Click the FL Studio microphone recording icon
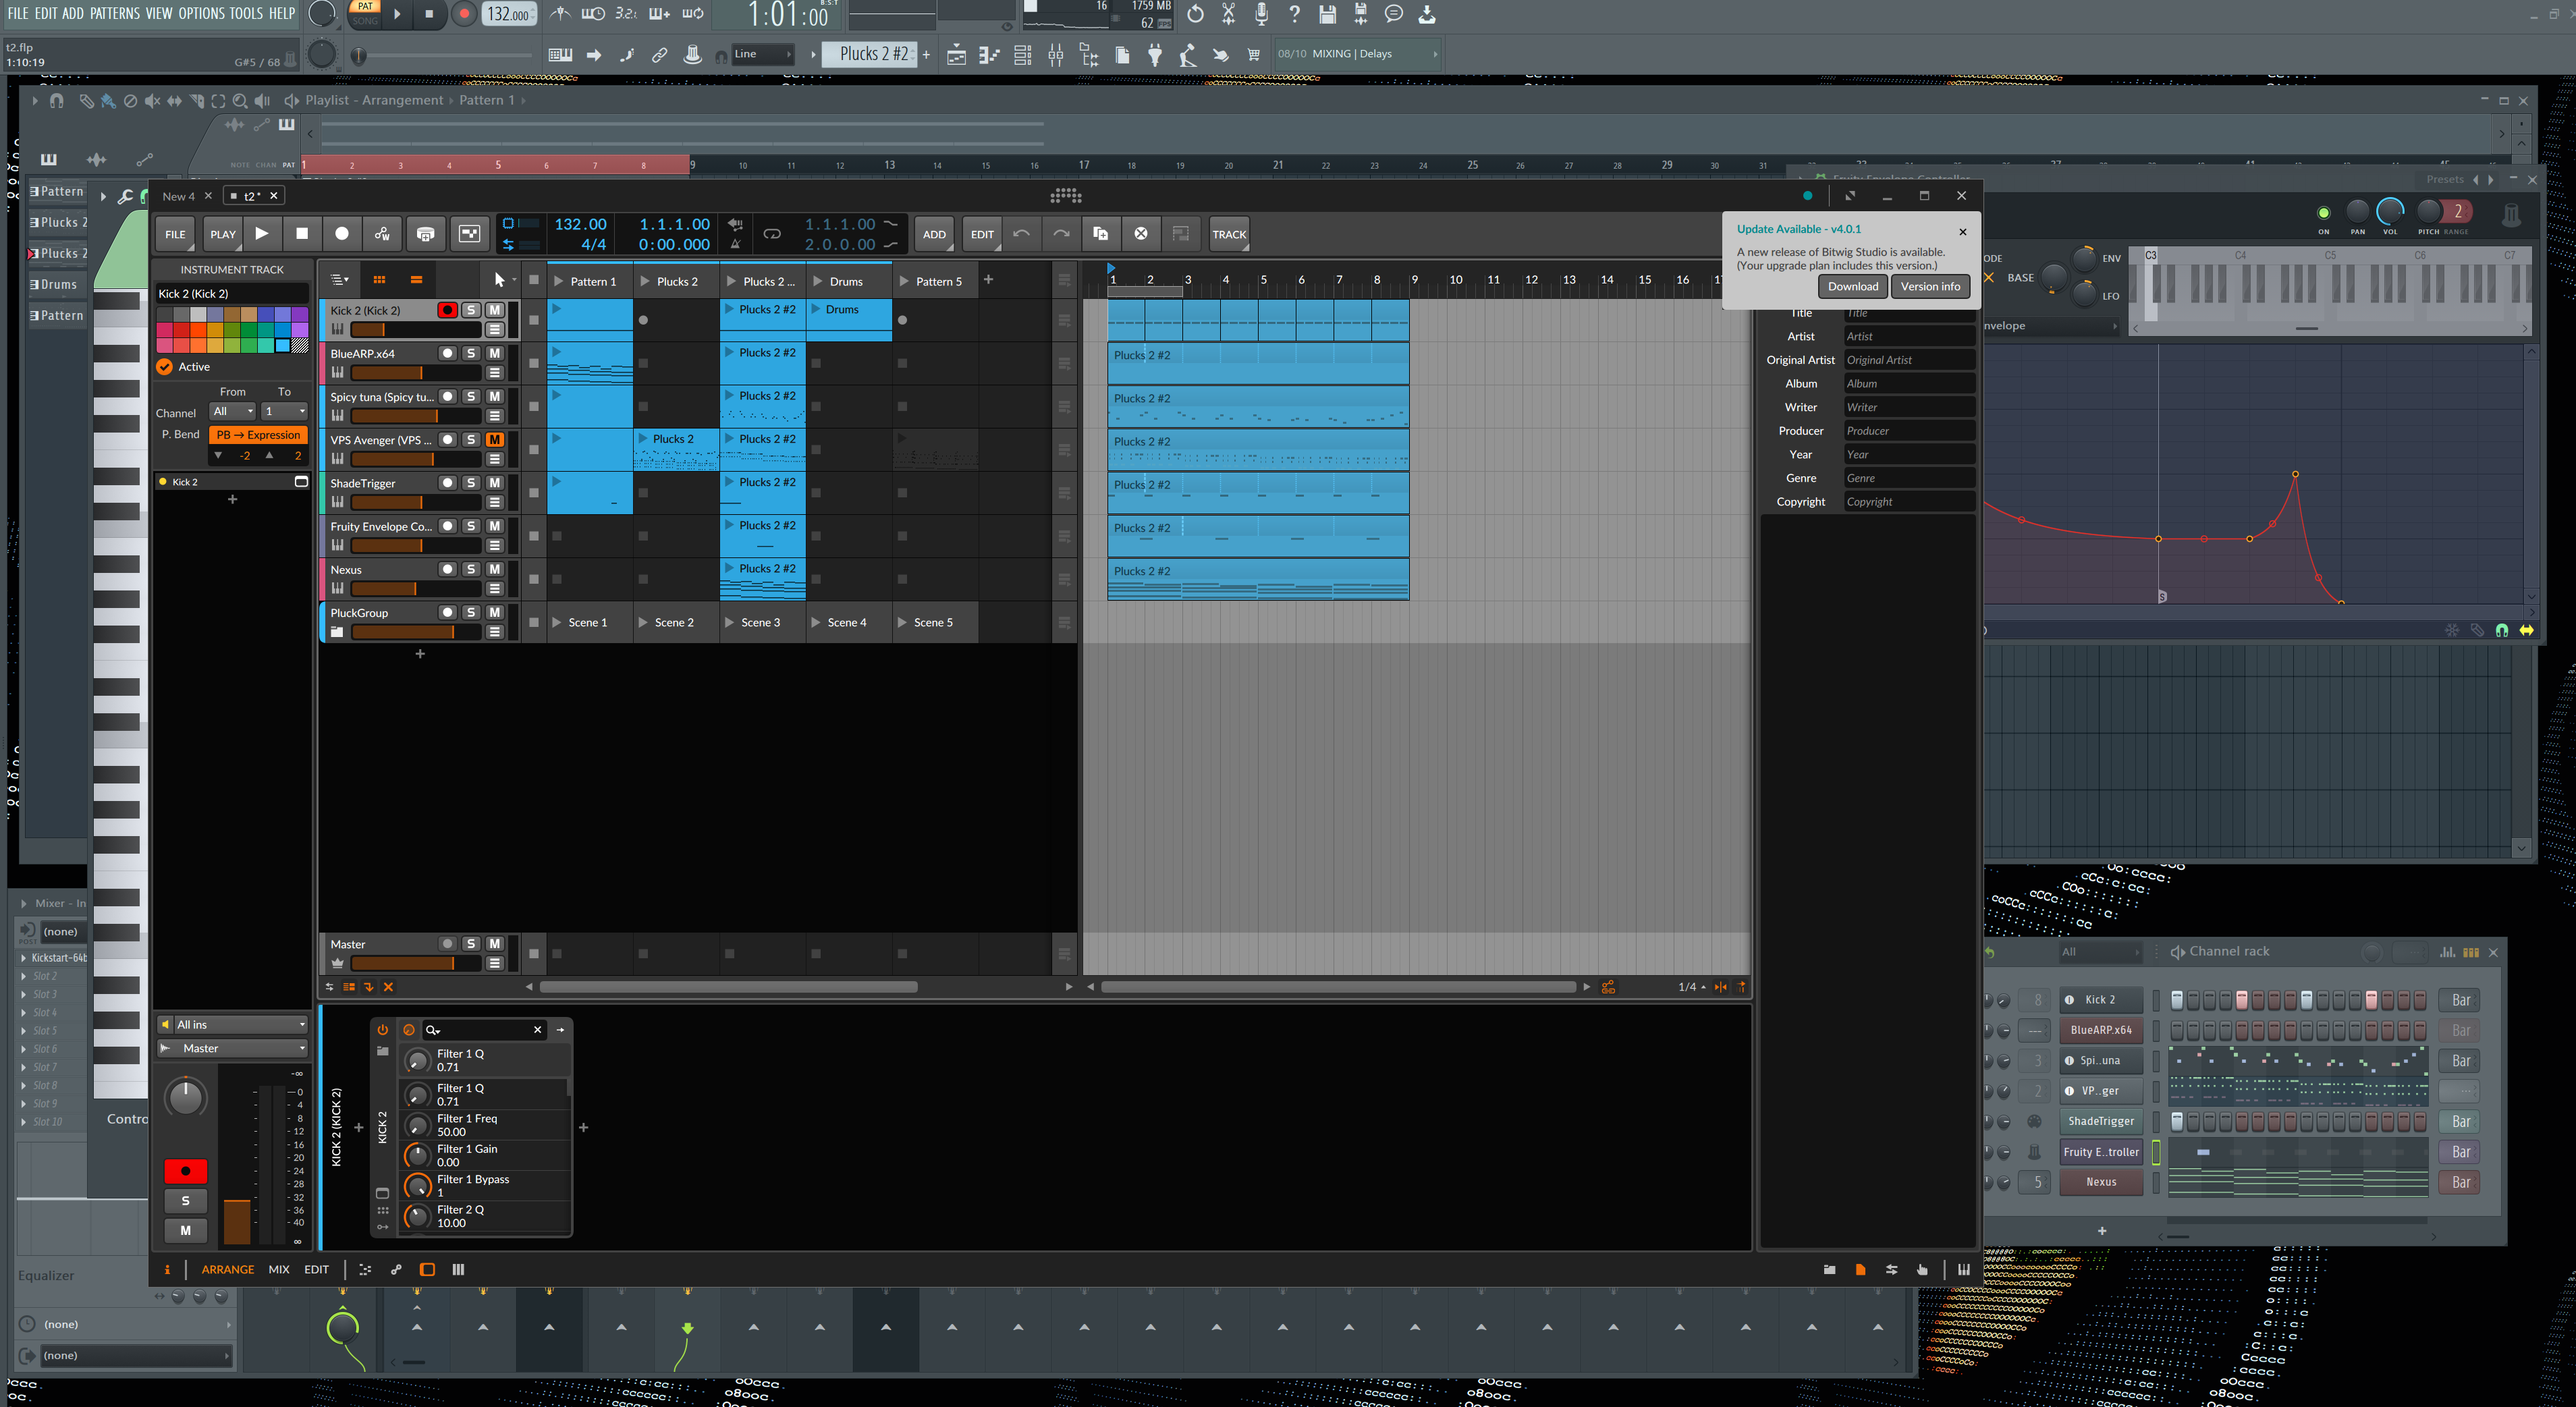 1261,14
